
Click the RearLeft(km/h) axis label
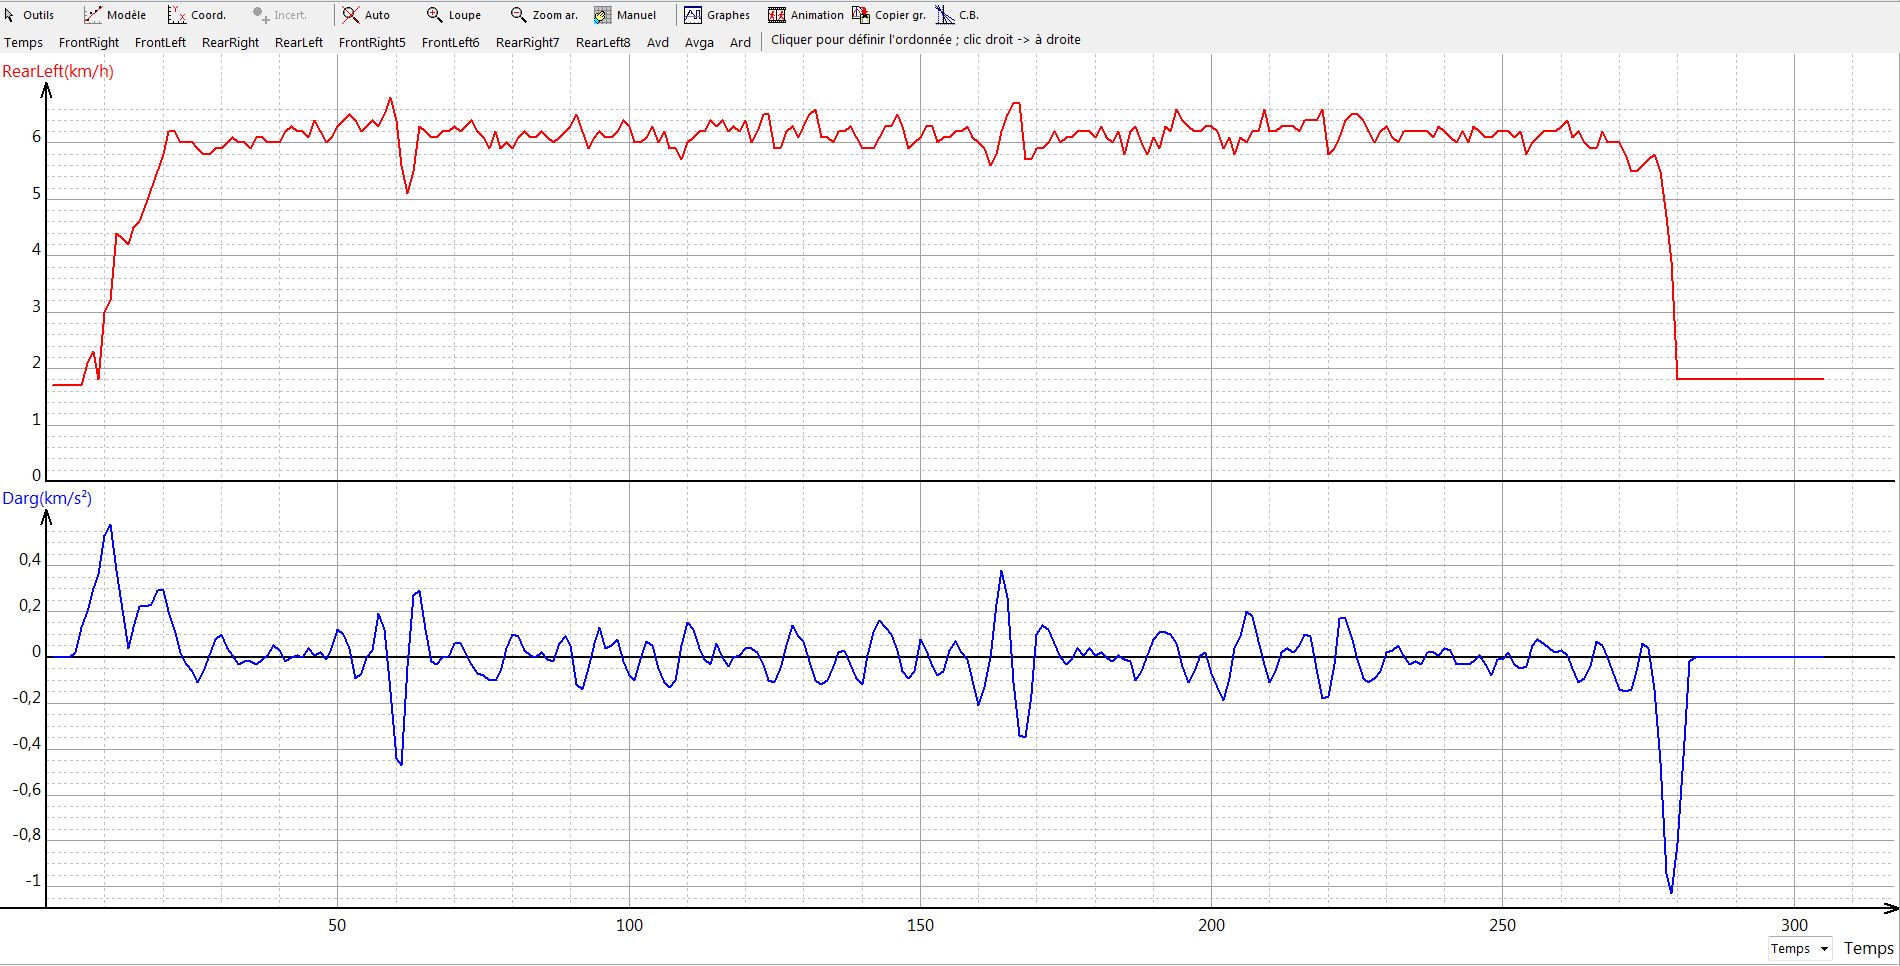(x=58, y=71)
